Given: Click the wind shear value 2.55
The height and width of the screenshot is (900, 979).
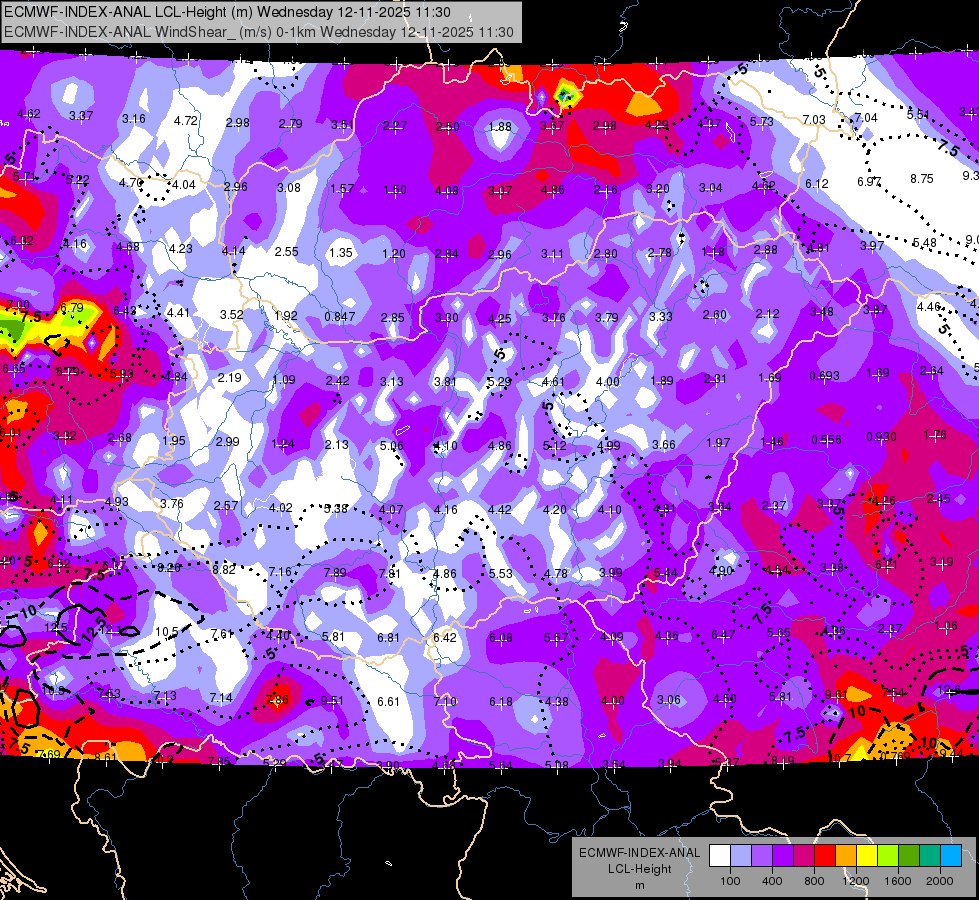Looking at the screenshot, I should tap(287, 252).
